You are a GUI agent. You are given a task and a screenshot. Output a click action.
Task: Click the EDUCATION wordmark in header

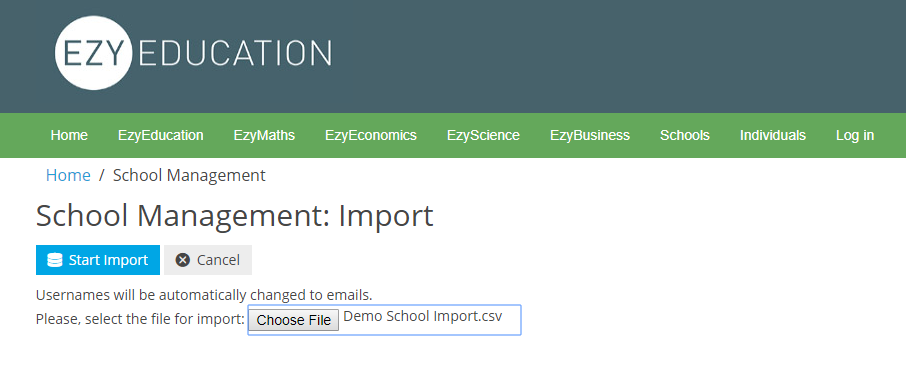pyautogui.click(x=235, y=53)
